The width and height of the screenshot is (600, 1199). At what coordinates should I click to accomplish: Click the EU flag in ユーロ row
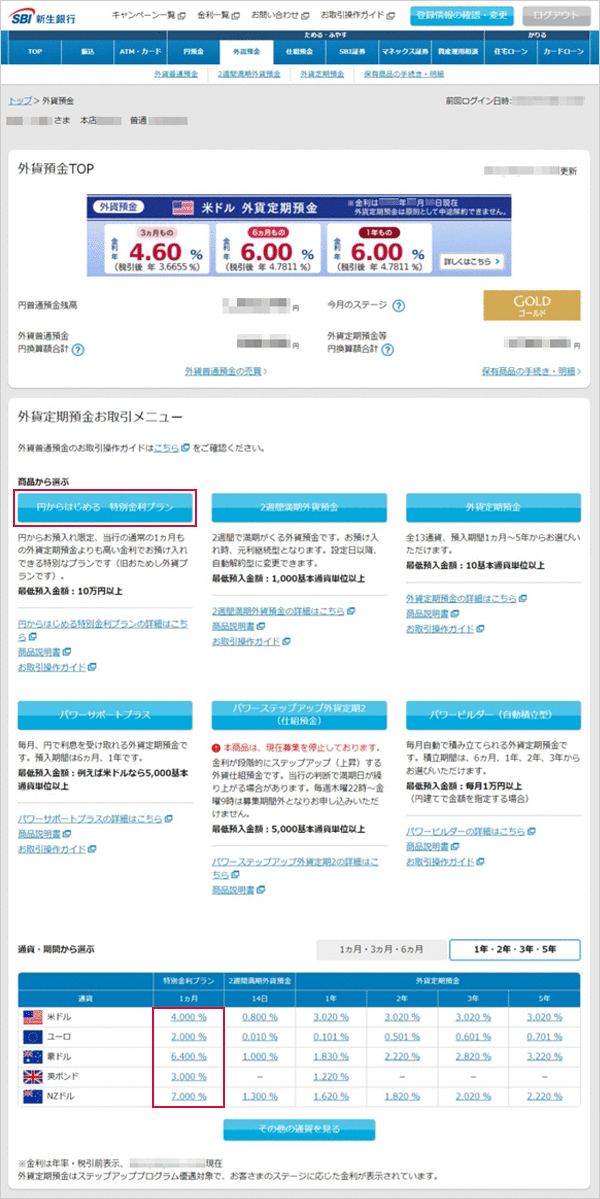pos(33,1037)
